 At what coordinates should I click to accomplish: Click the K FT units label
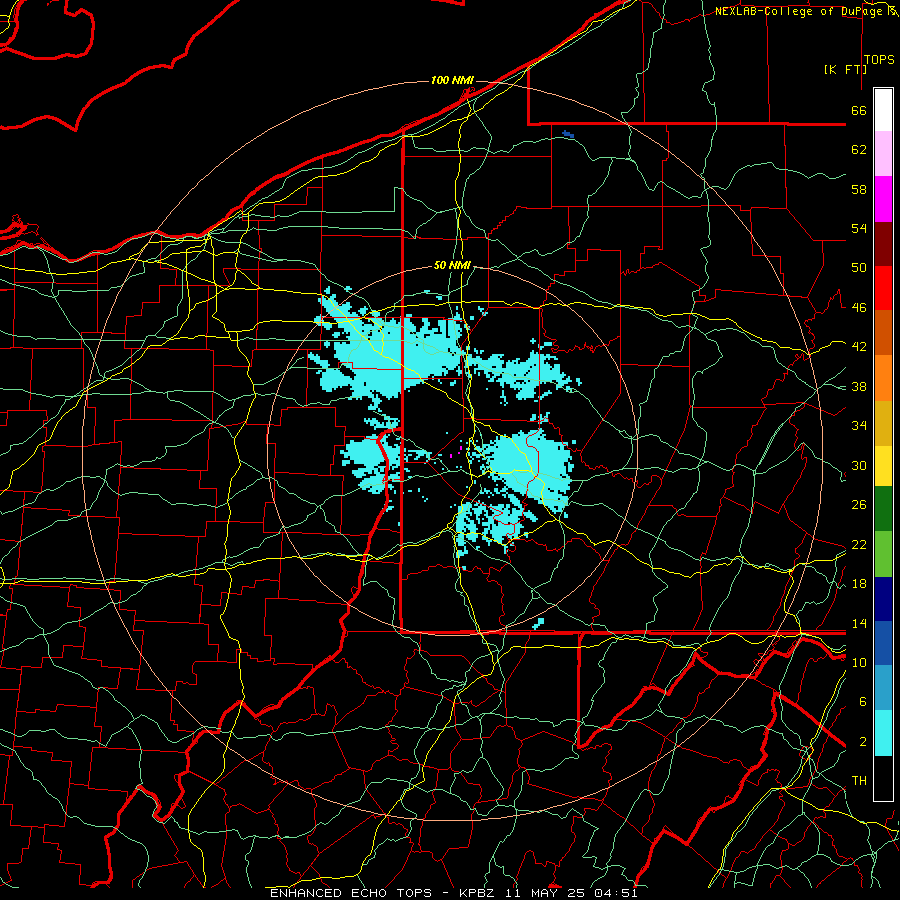[x=845, y=69]
